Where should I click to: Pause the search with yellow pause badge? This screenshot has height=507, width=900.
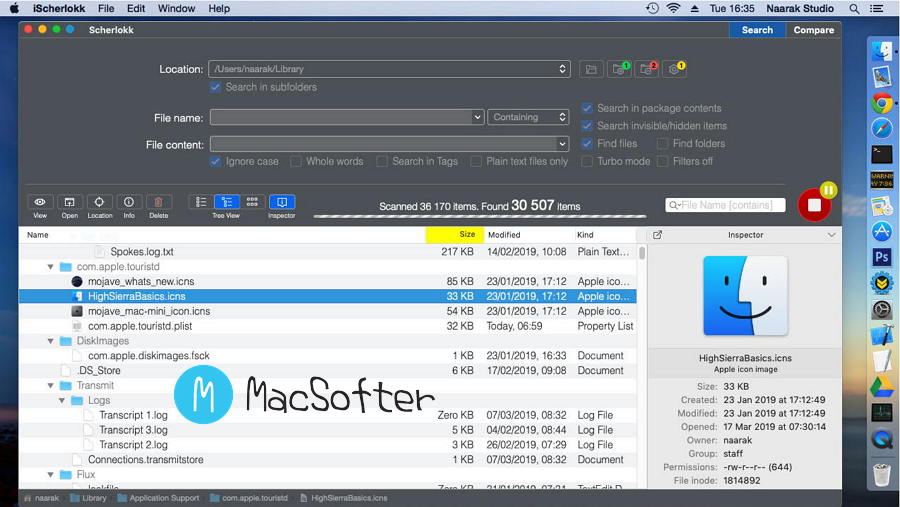[828, 190]
